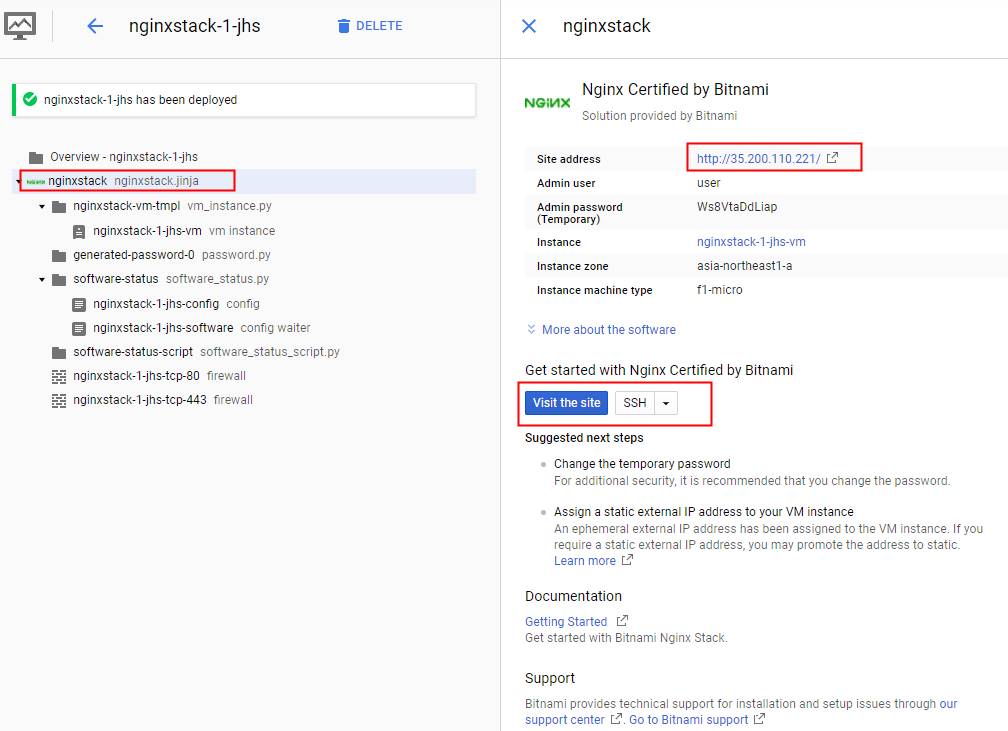Open the Getting Started documentation link

tap(566, 622)
